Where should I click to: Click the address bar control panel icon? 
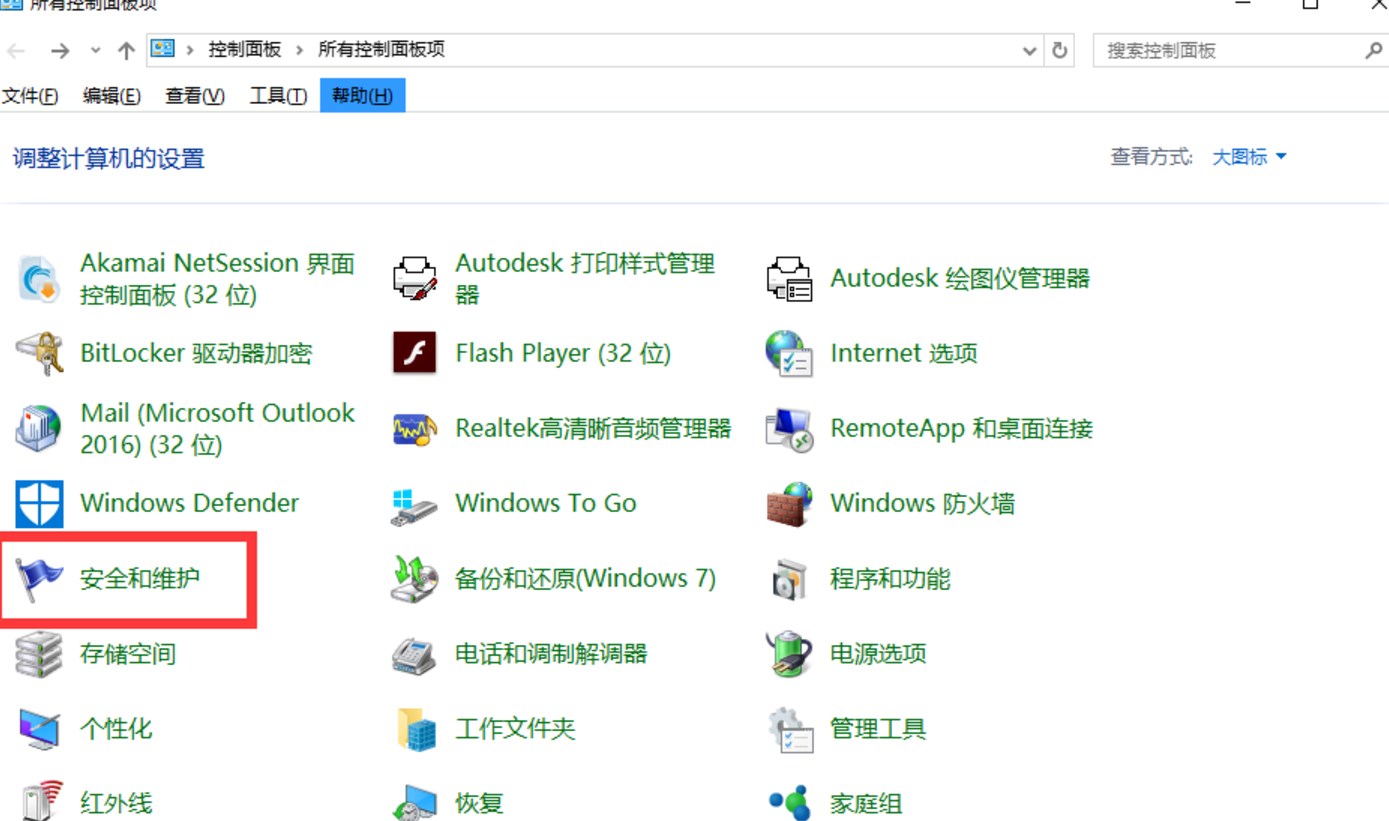163,49
